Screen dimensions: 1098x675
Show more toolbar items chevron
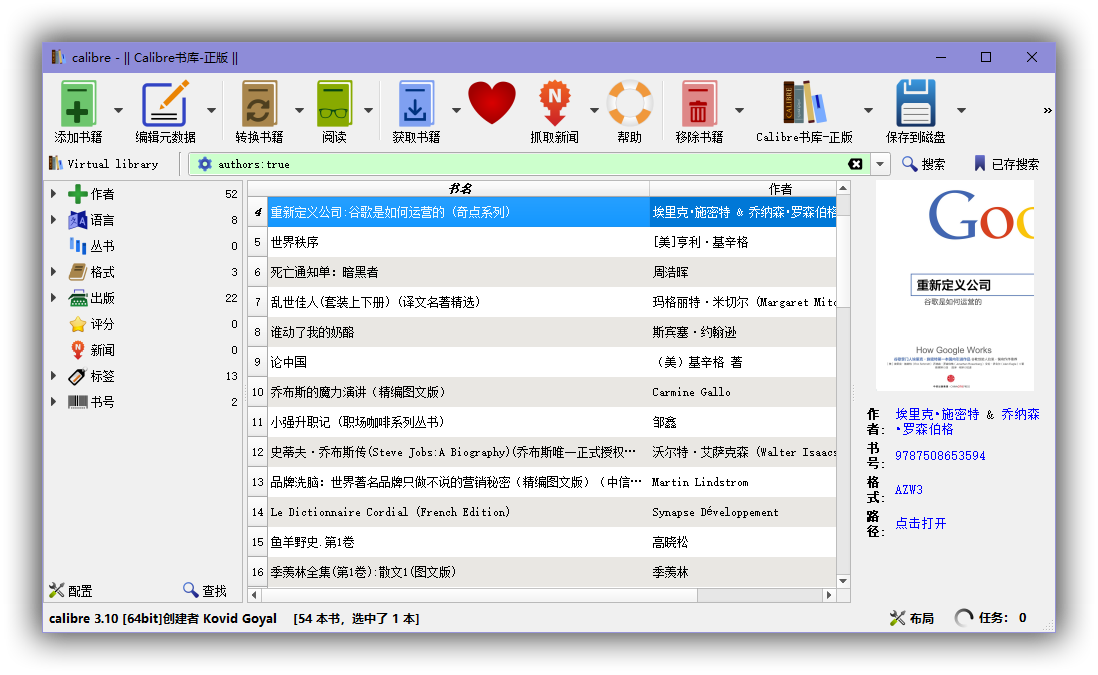point(1048,110)
